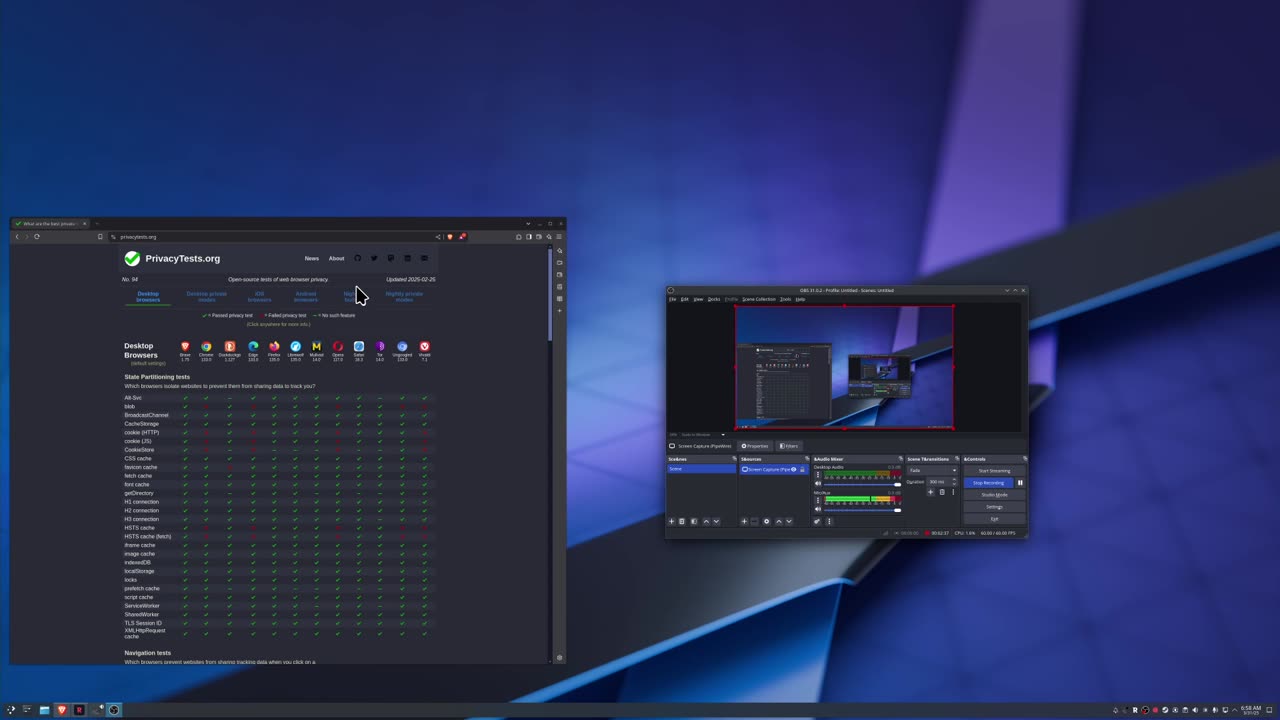Click the bookmark icon left of the URL
This screenshot has width=1280, height=720.
click(100, 237)
